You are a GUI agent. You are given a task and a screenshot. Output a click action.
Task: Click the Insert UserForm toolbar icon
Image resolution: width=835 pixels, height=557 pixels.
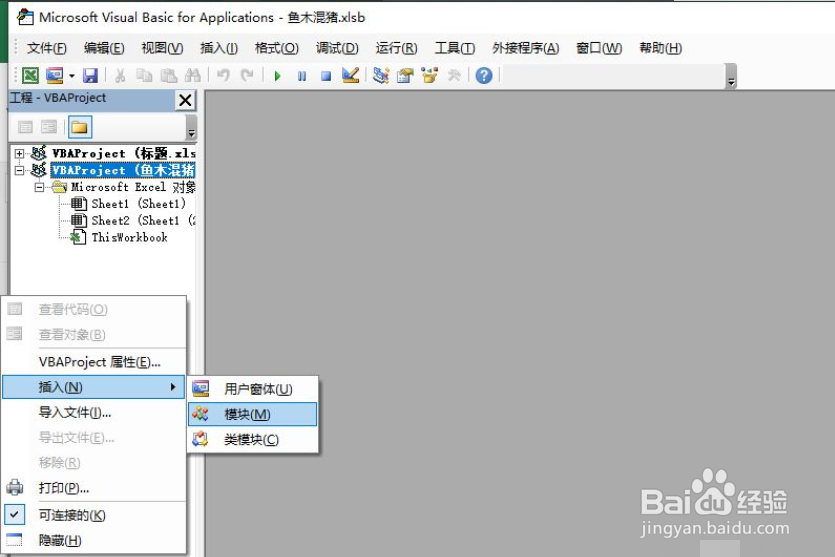click(x=54, y=76)
